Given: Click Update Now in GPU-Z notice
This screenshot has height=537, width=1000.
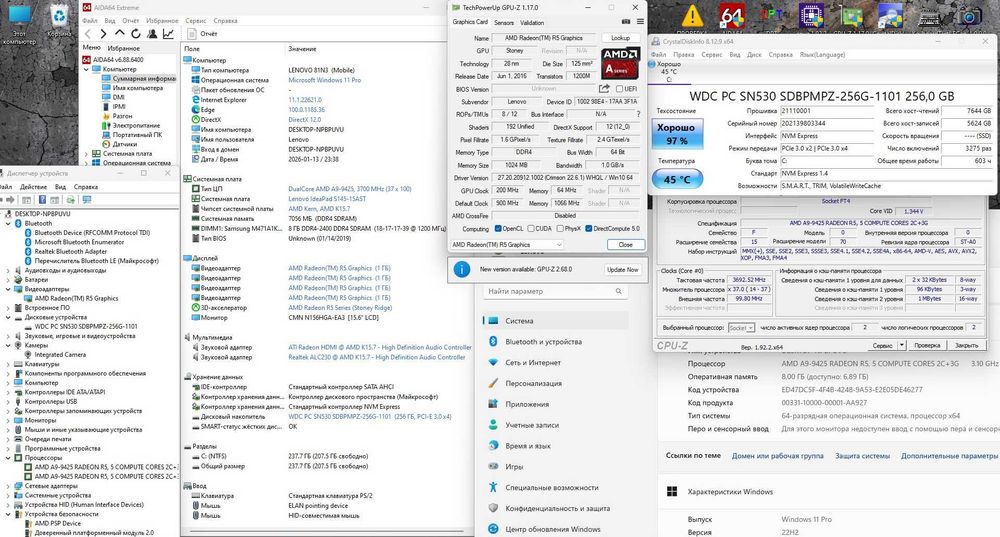Looking at the screenshot, I should click(622, 270).
